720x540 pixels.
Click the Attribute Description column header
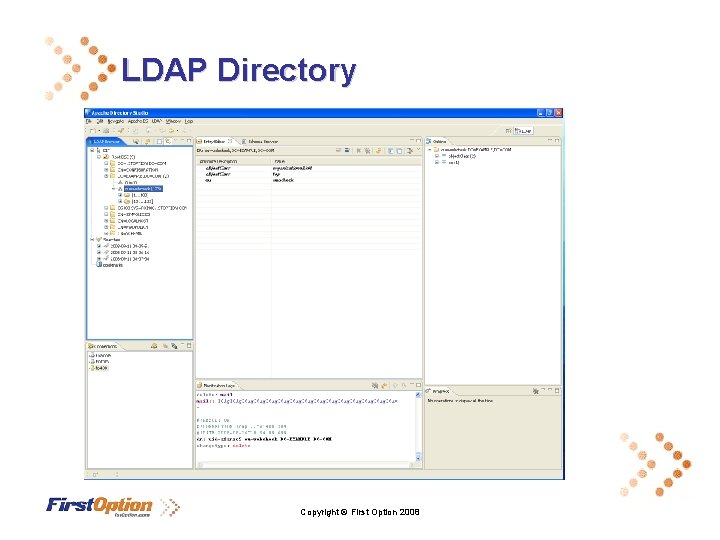click(233, 162)
